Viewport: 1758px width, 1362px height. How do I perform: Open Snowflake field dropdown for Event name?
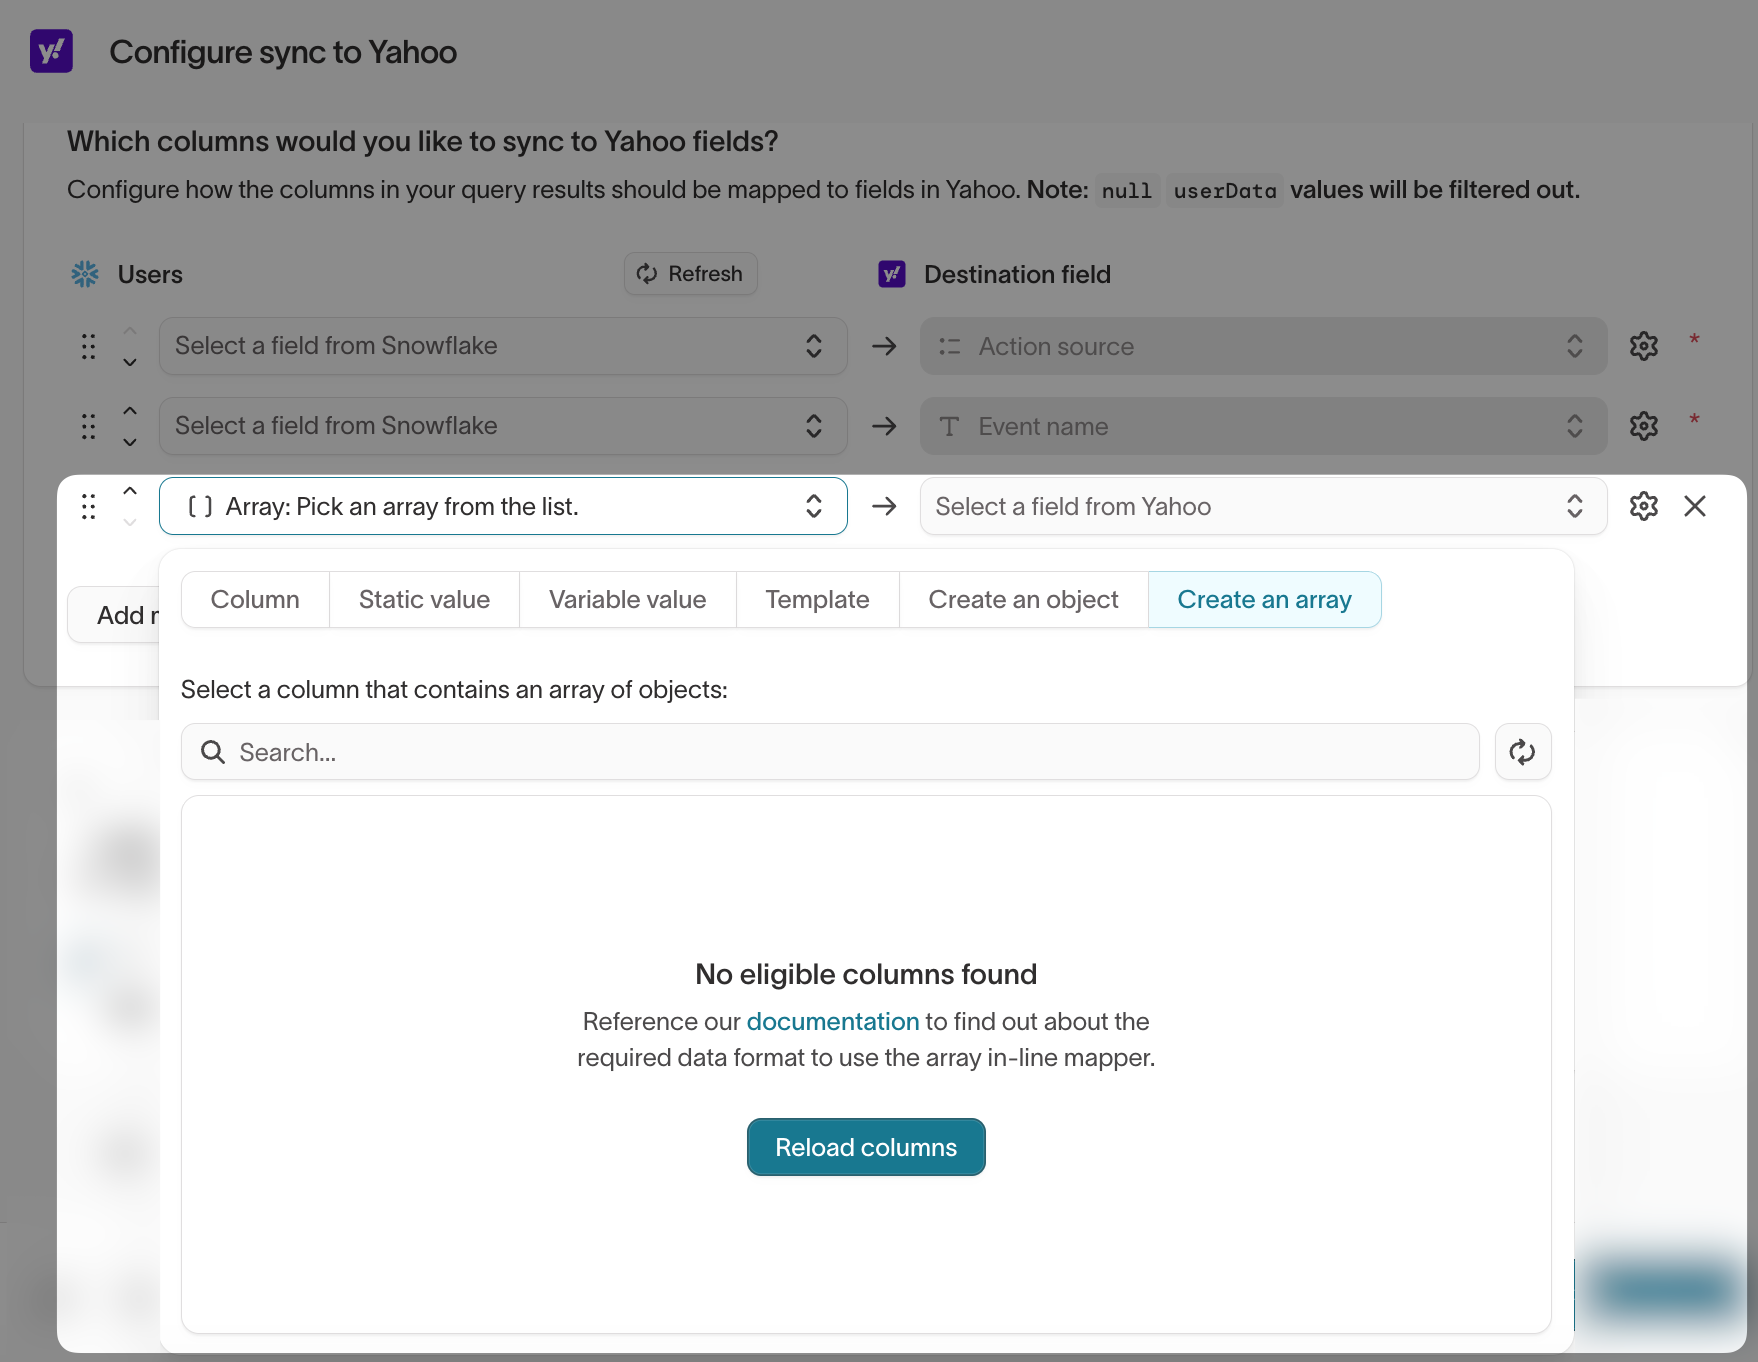point(503,426)
